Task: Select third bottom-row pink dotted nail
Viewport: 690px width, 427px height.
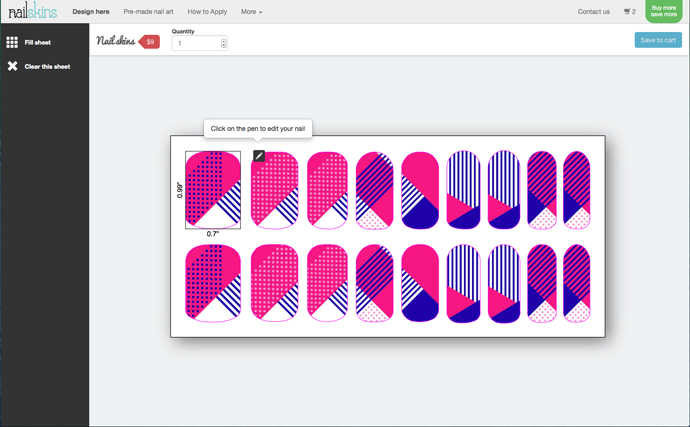Action: 327,283
